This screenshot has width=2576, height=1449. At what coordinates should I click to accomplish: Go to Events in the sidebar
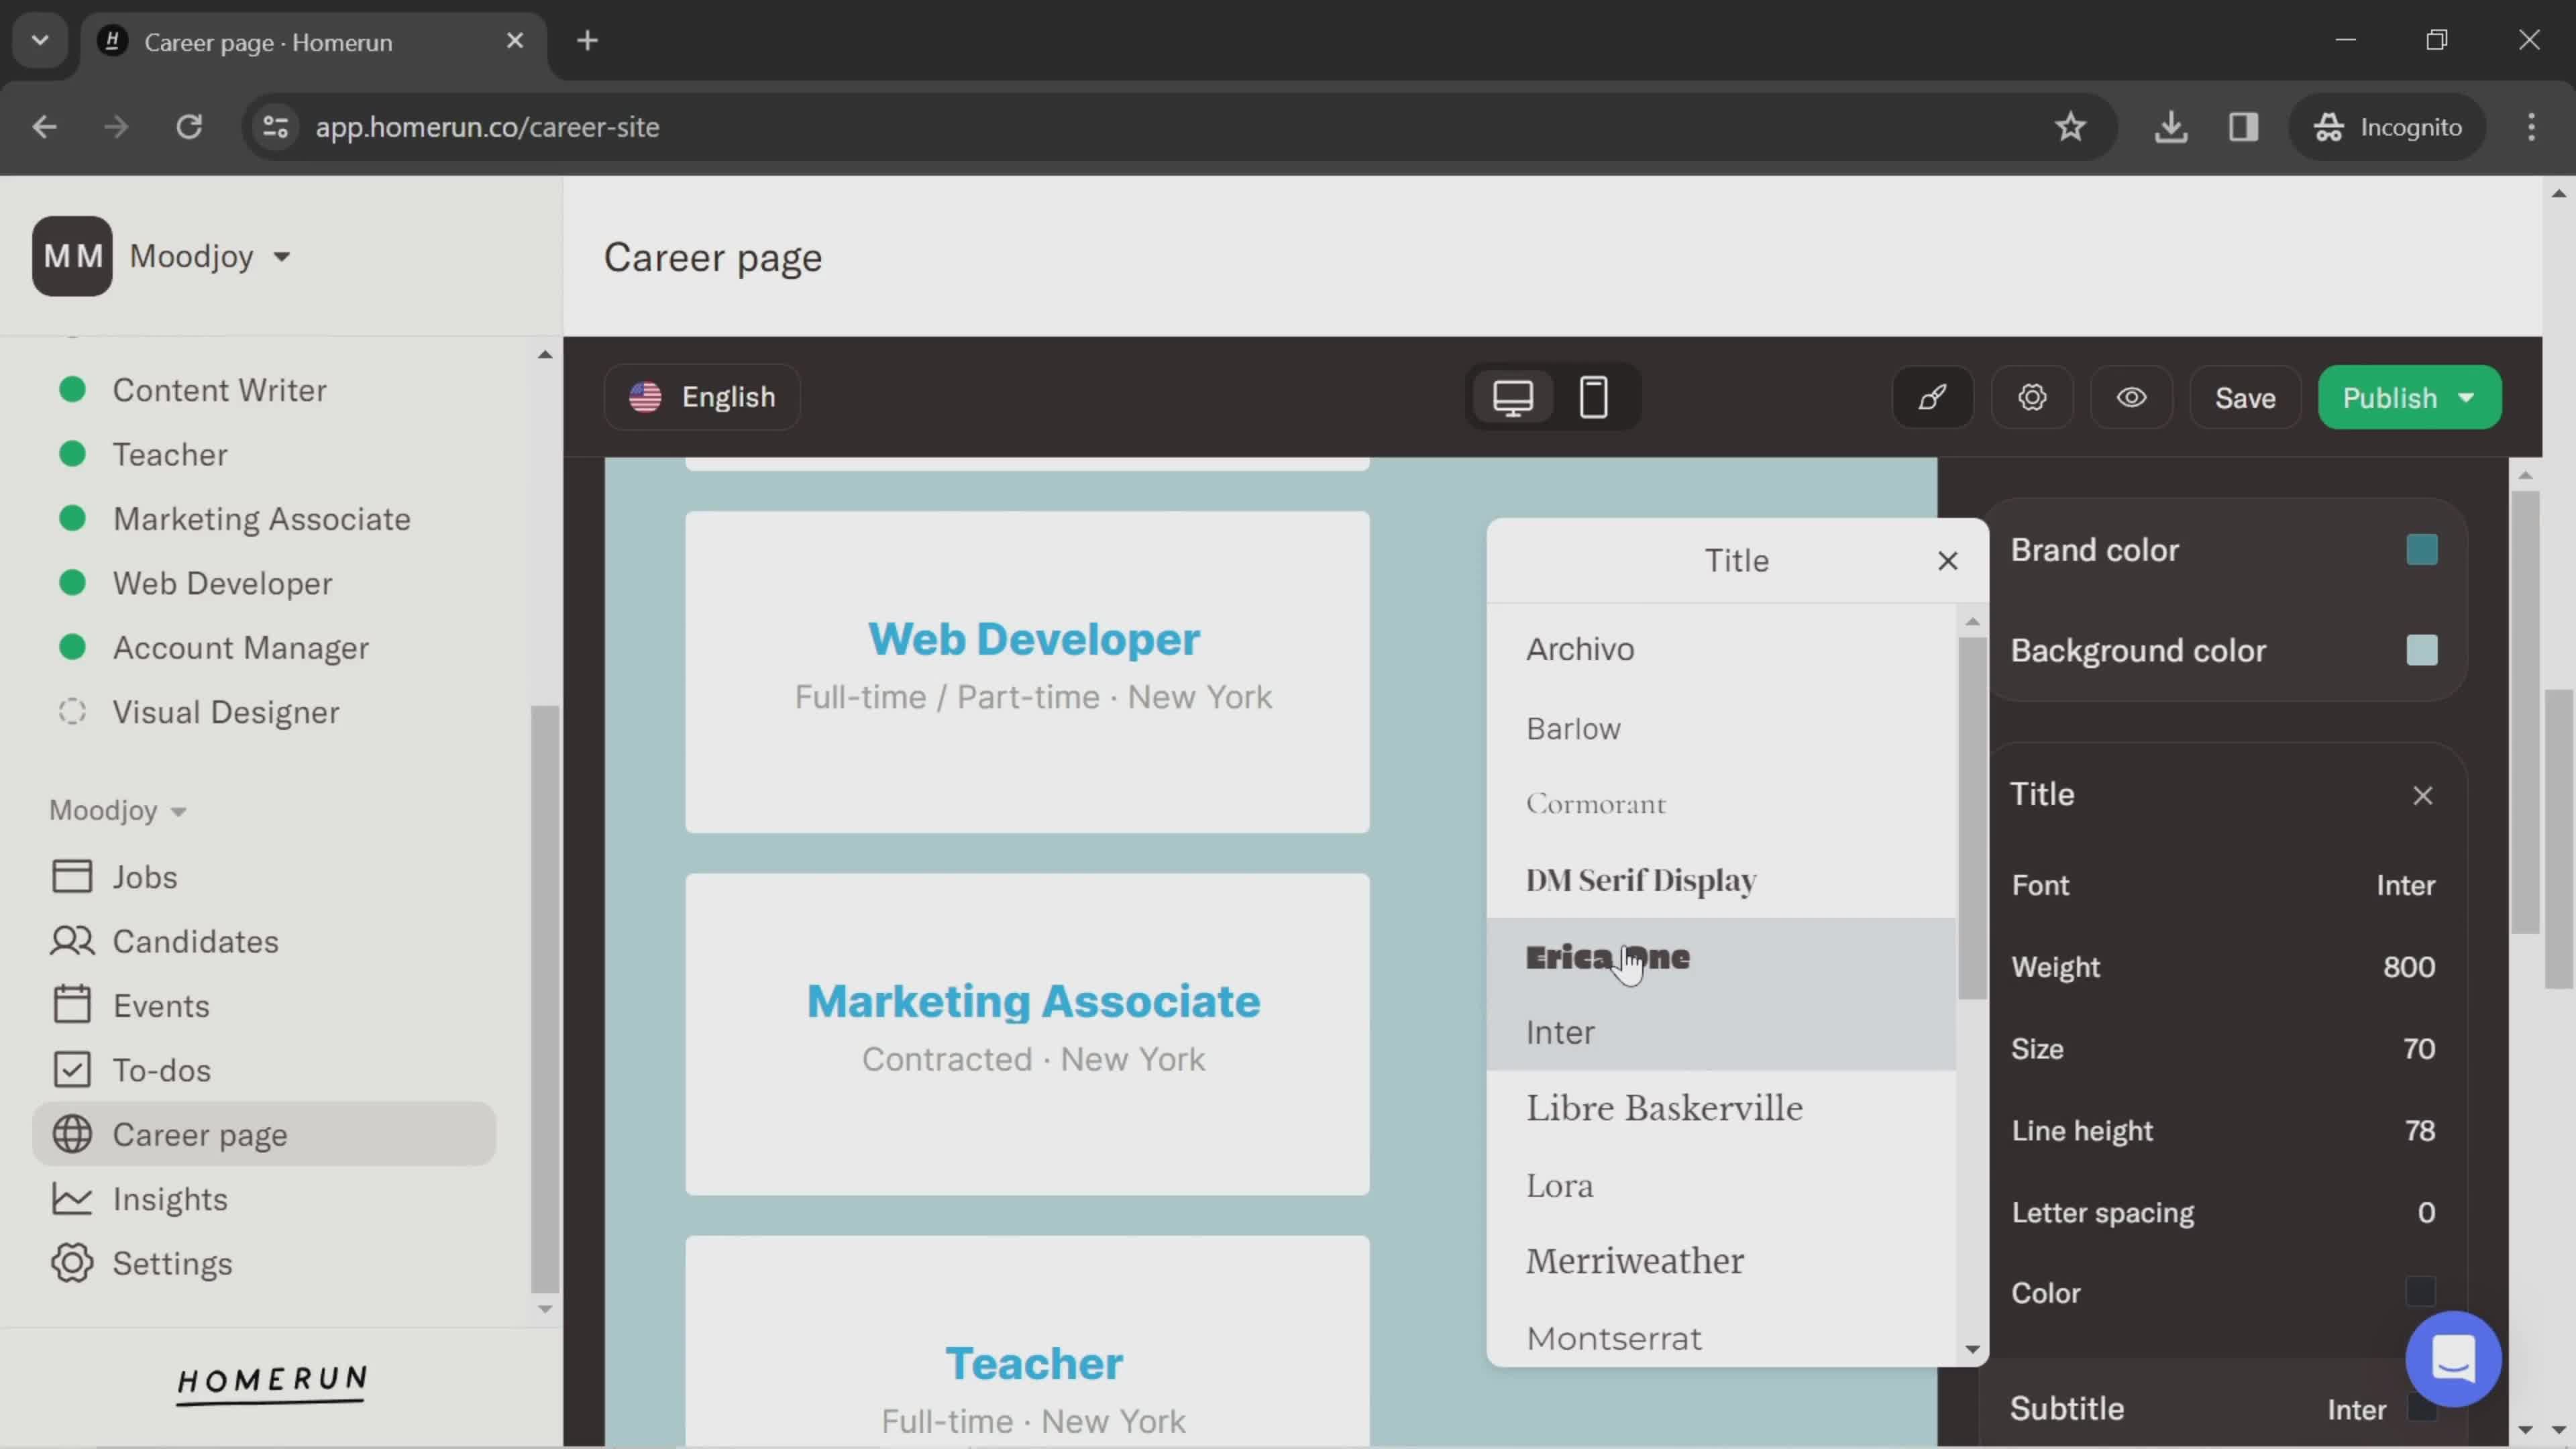(160, 1006)
